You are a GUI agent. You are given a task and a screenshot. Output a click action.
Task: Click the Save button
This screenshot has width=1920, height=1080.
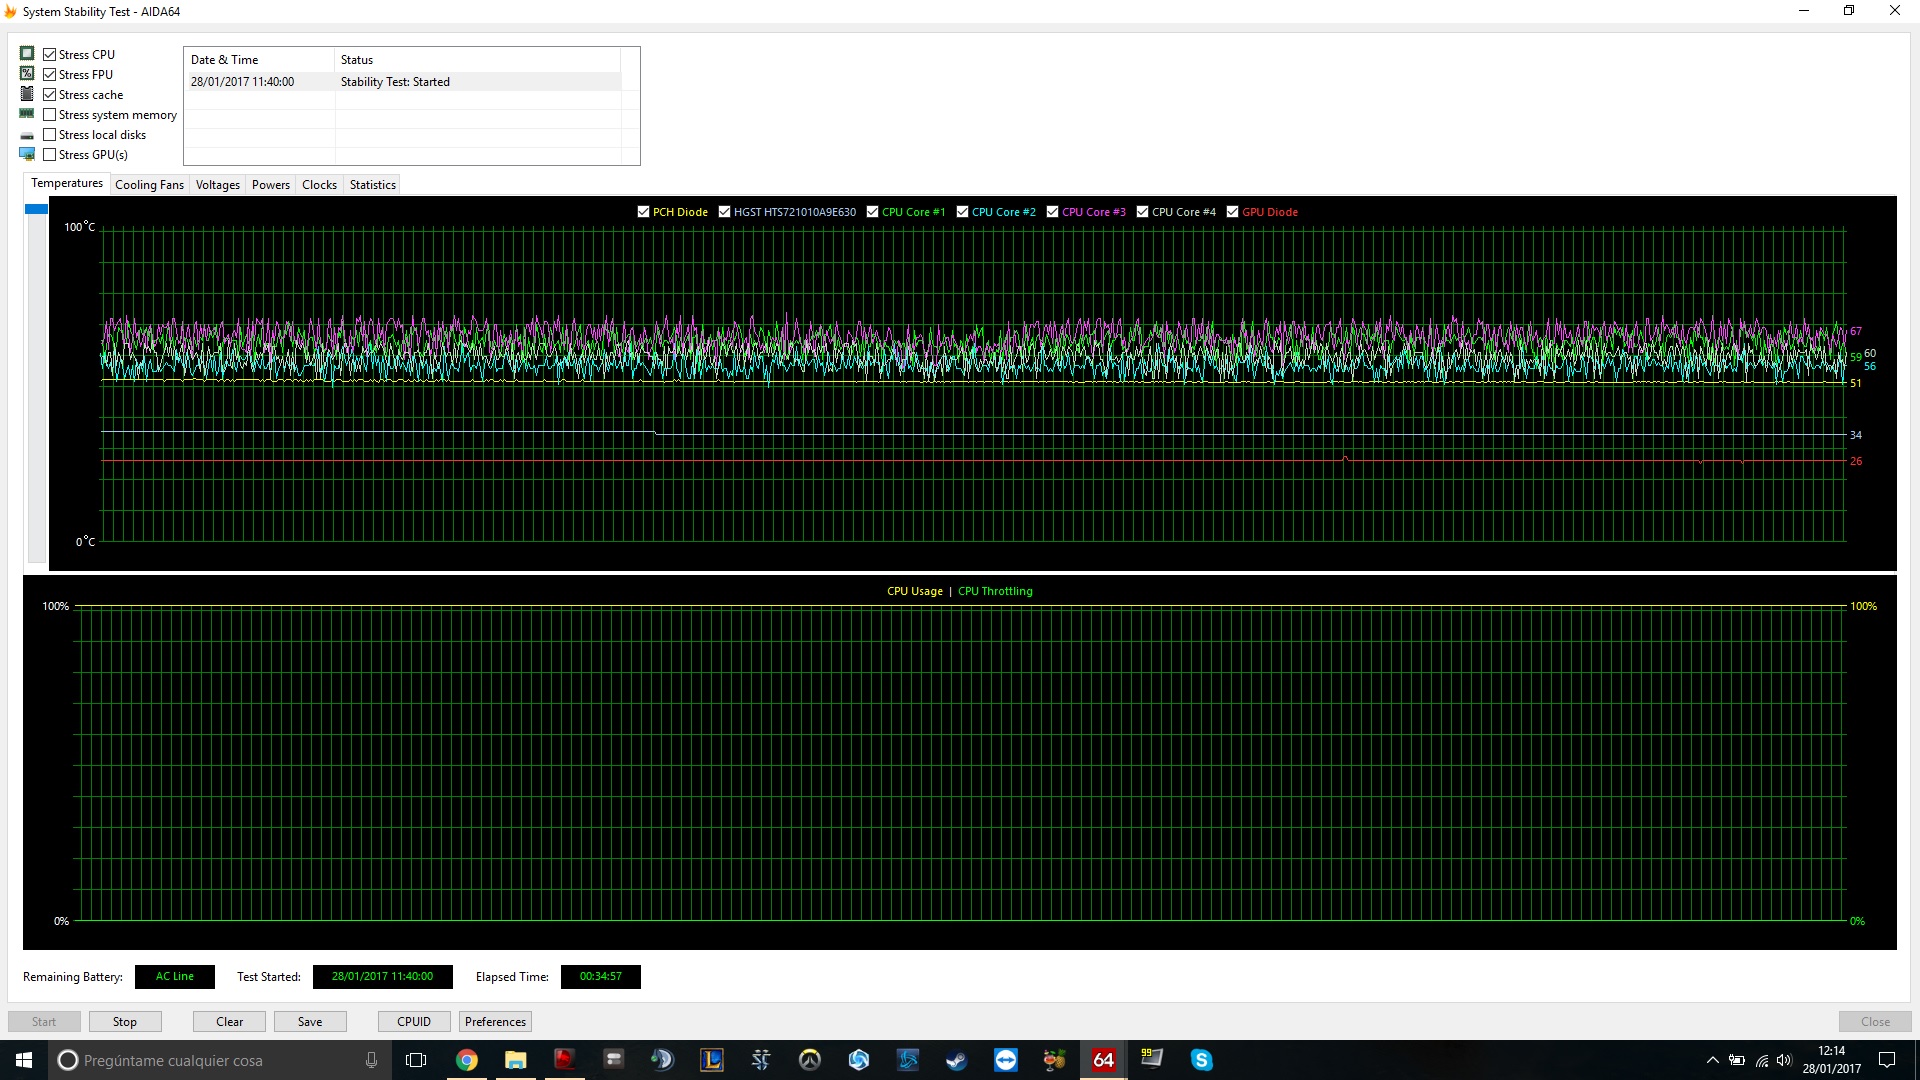coord(310,1021)
